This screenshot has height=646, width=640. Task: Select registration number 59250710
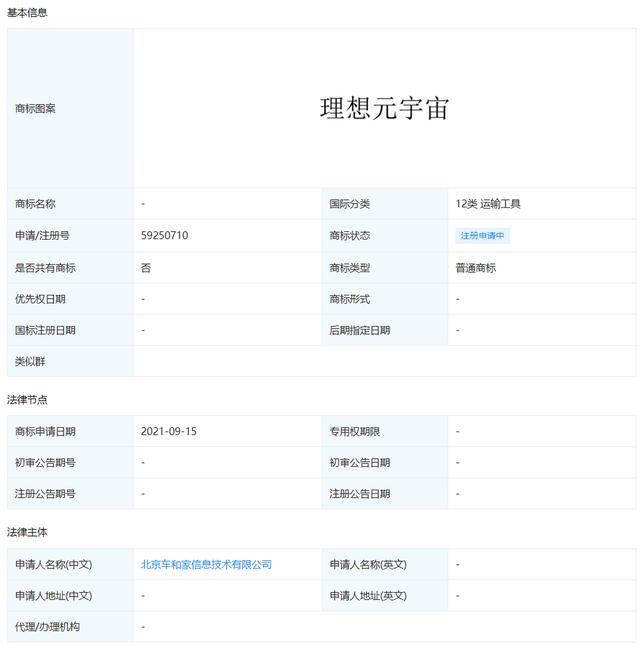tap(164, 235)
